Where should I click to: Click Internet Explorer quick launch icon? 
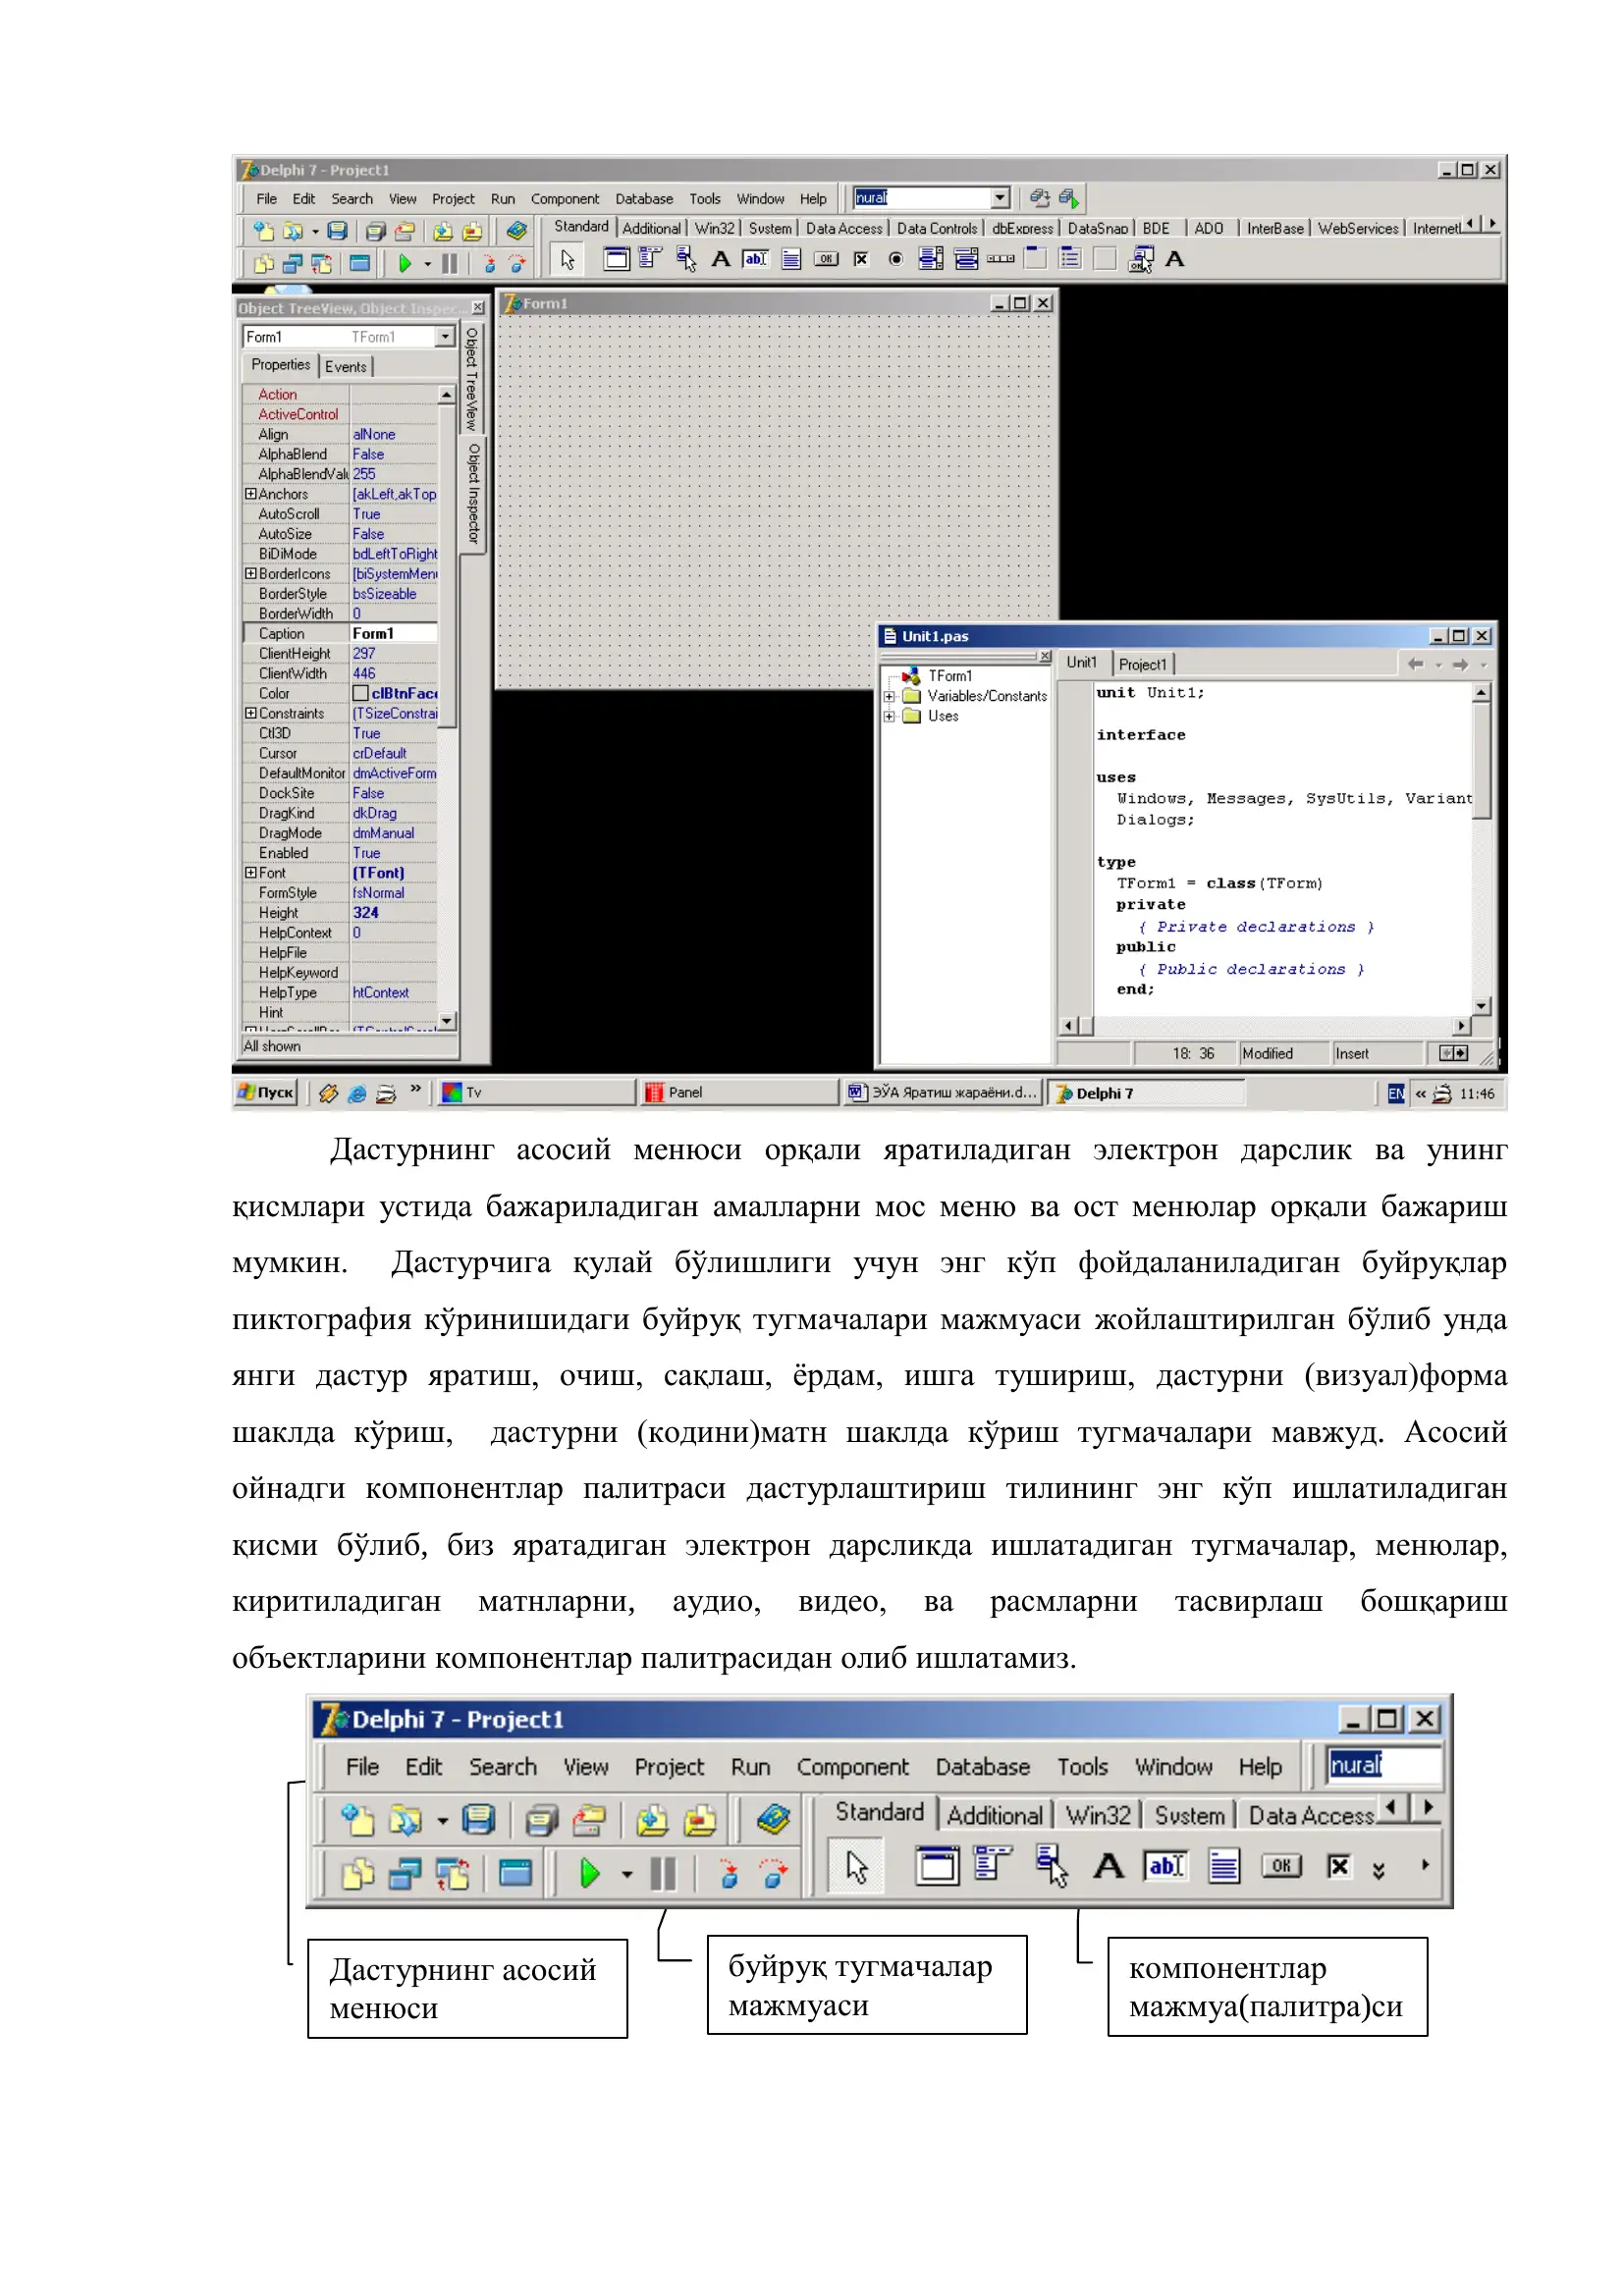(x=357, y=1094)
